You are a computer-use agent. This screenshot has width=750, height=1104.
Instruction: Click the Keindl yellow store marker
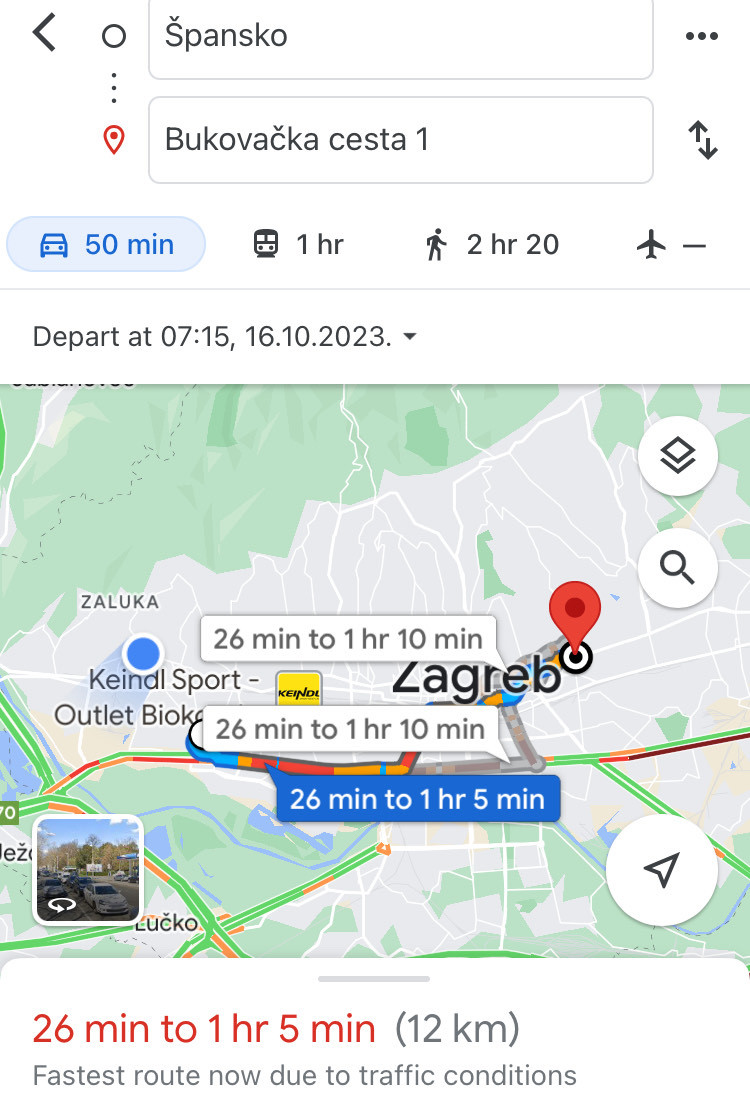tap(299, 689)
